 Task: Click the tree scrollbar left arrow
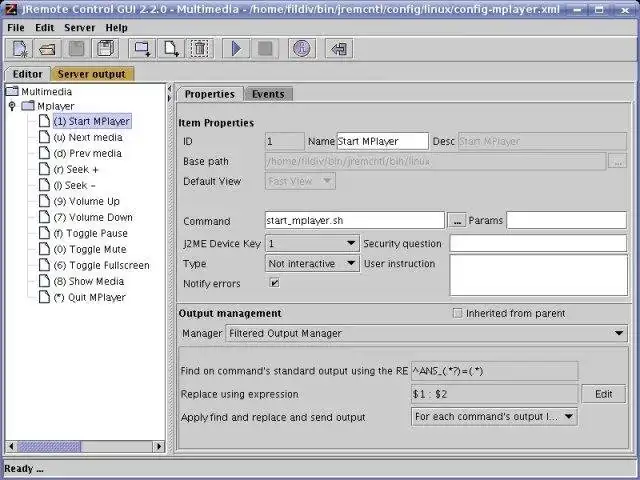click(11, 447)
